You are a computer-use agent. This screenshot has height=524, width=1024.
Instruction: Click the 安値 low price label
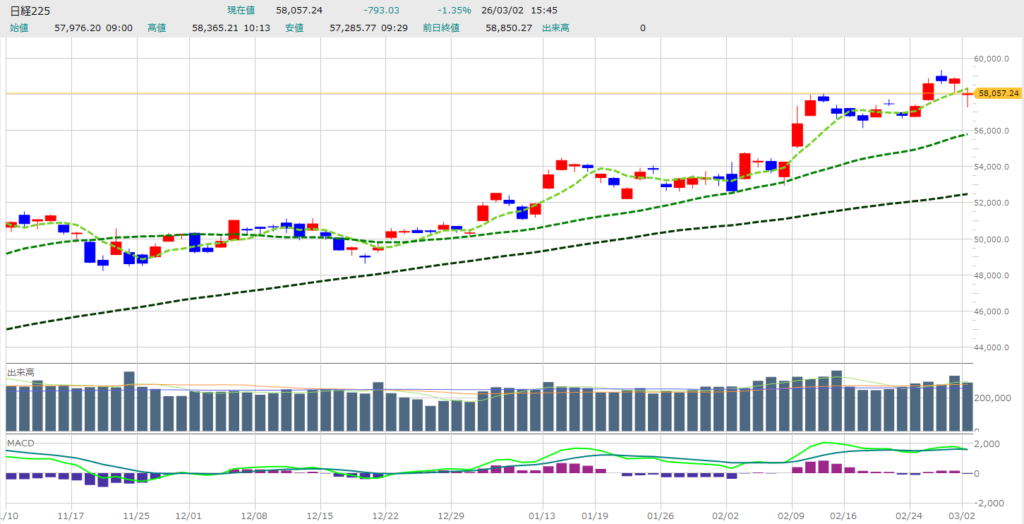[x=293, y=28]
